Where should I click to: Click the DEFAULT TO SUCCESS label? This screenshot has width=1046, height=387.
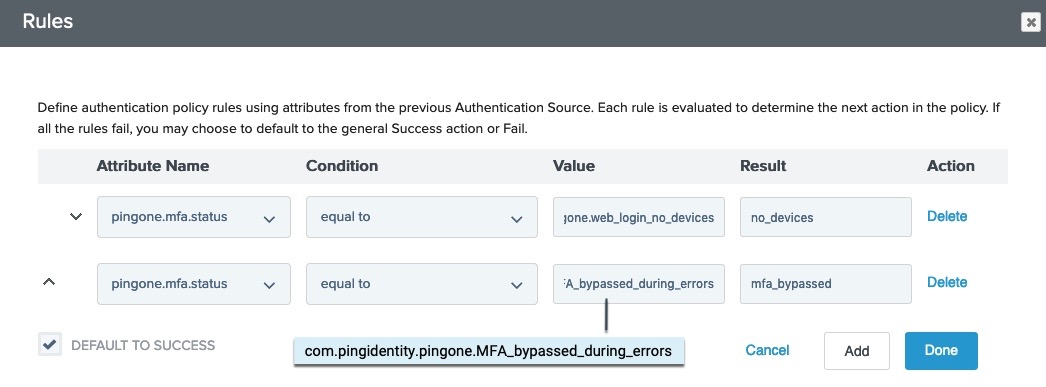pos(143,346)
